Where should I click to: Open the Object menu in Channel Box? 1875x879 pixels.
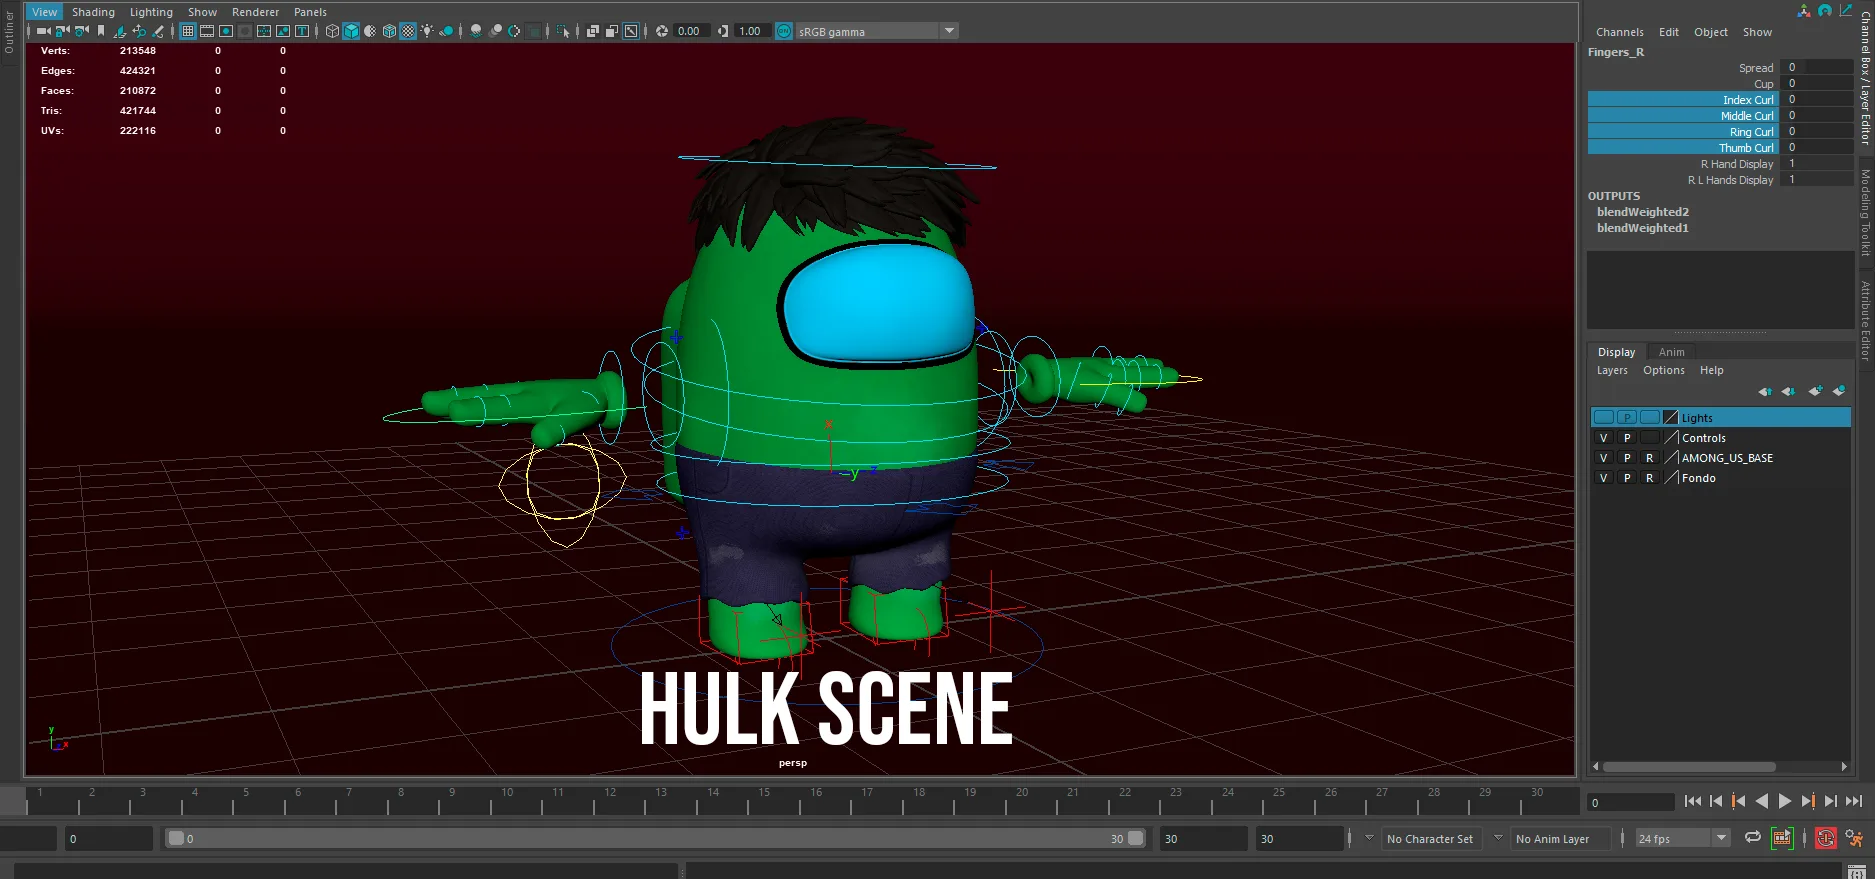(1710, 32)
